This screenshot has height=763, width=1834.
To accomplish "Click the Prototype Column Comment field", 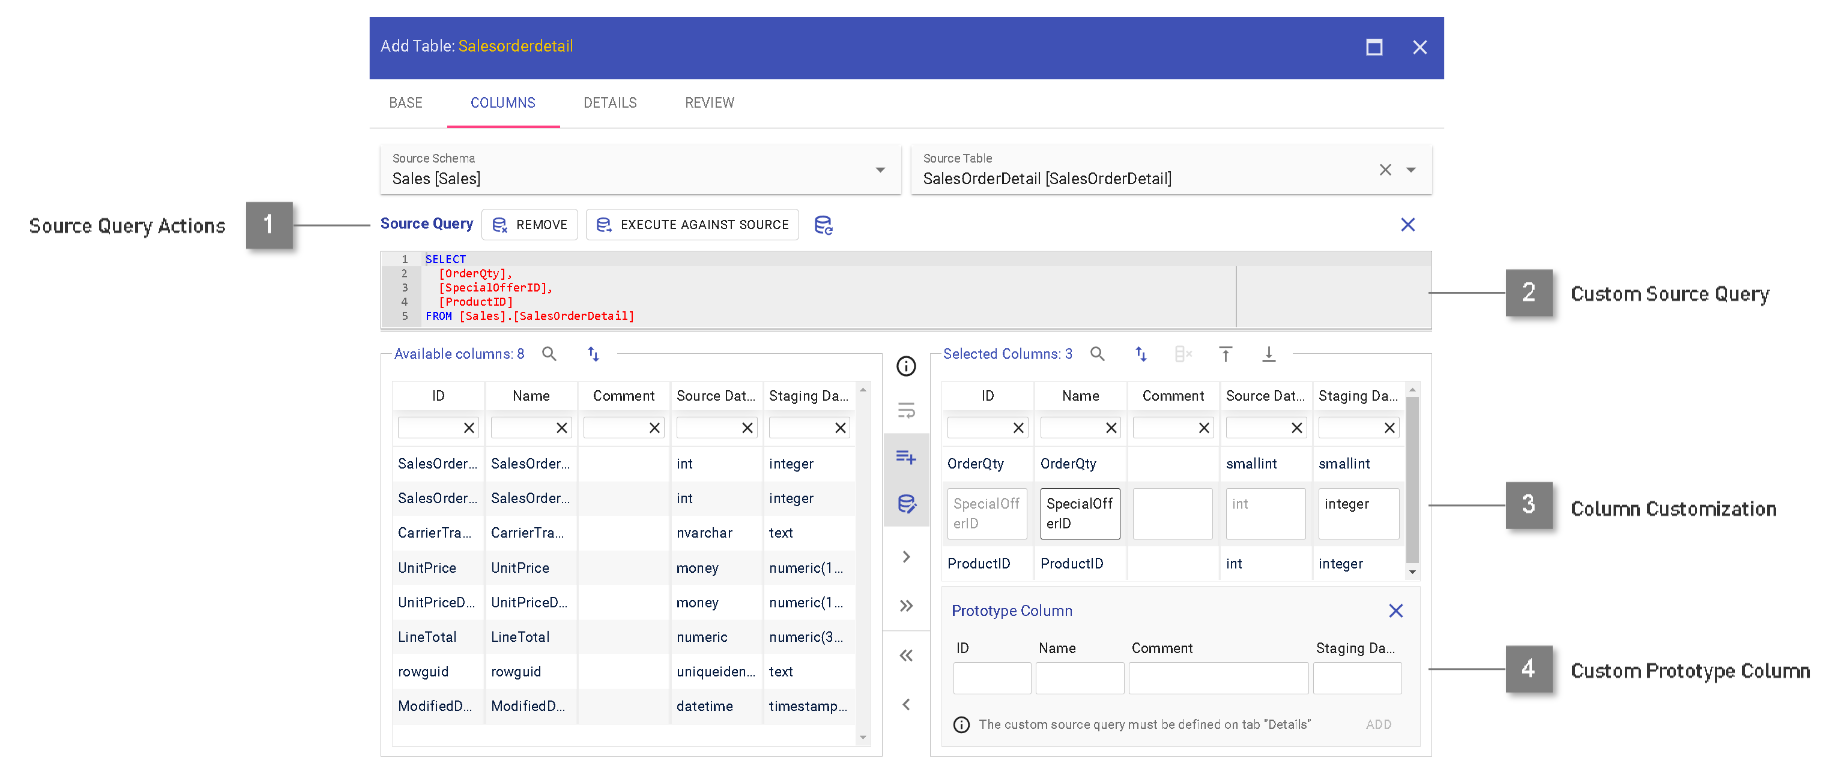I will [1217, 678].
